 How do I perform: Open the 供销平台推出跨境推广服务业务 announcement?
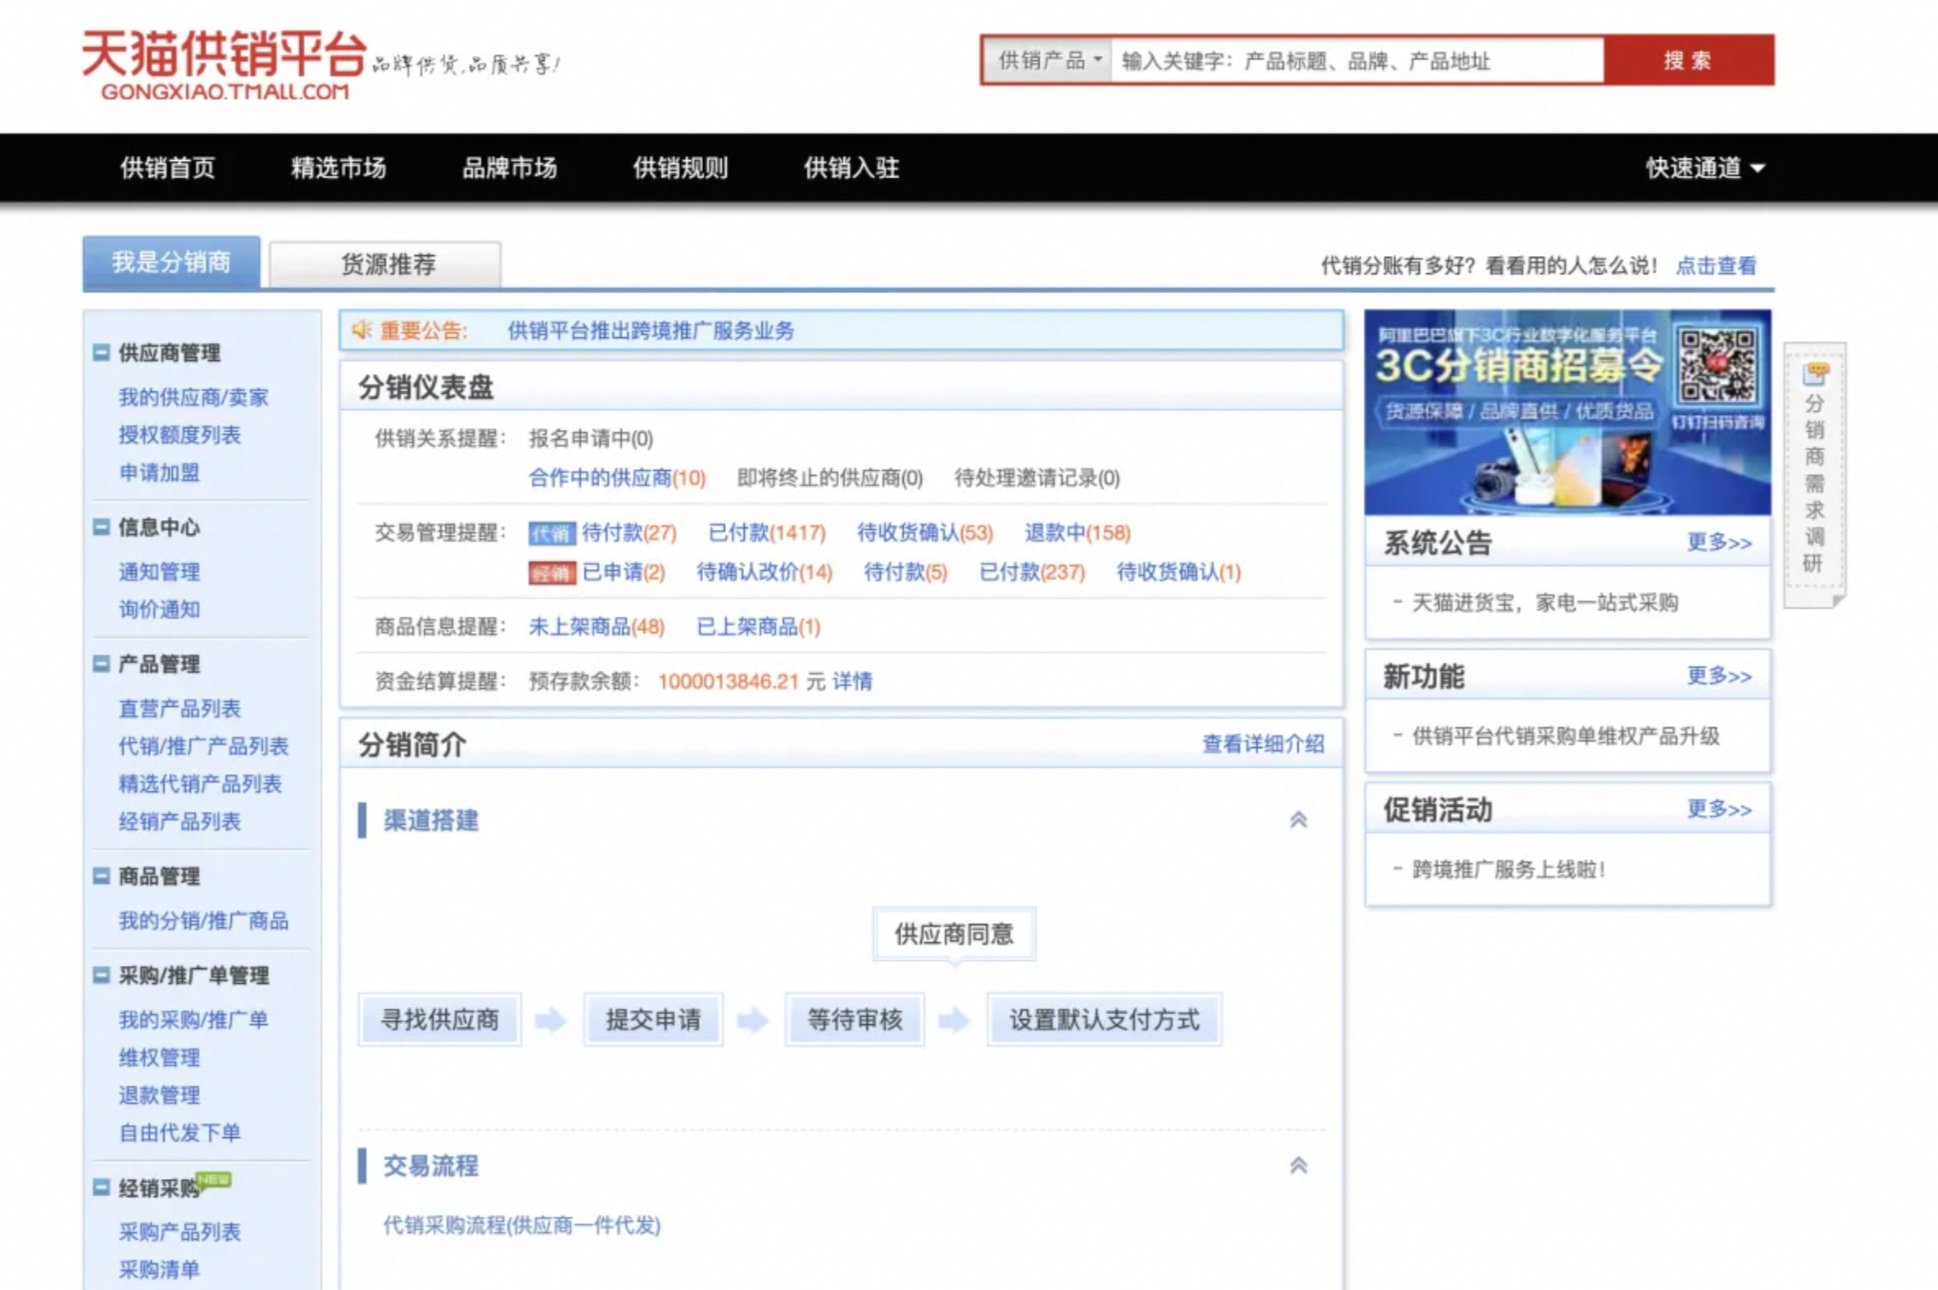click(651, 331)
